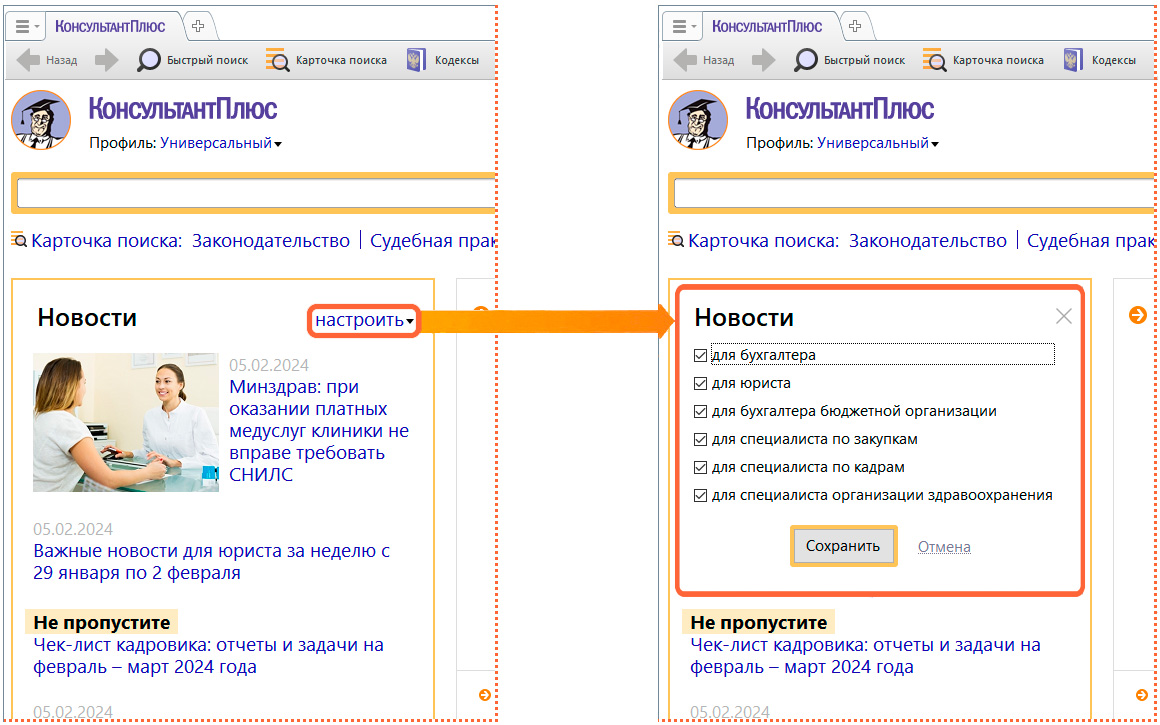Open Карточка поиска toolbar button, right window
The height and width of the screenshot is (725, 1160).
click(983, 60)
